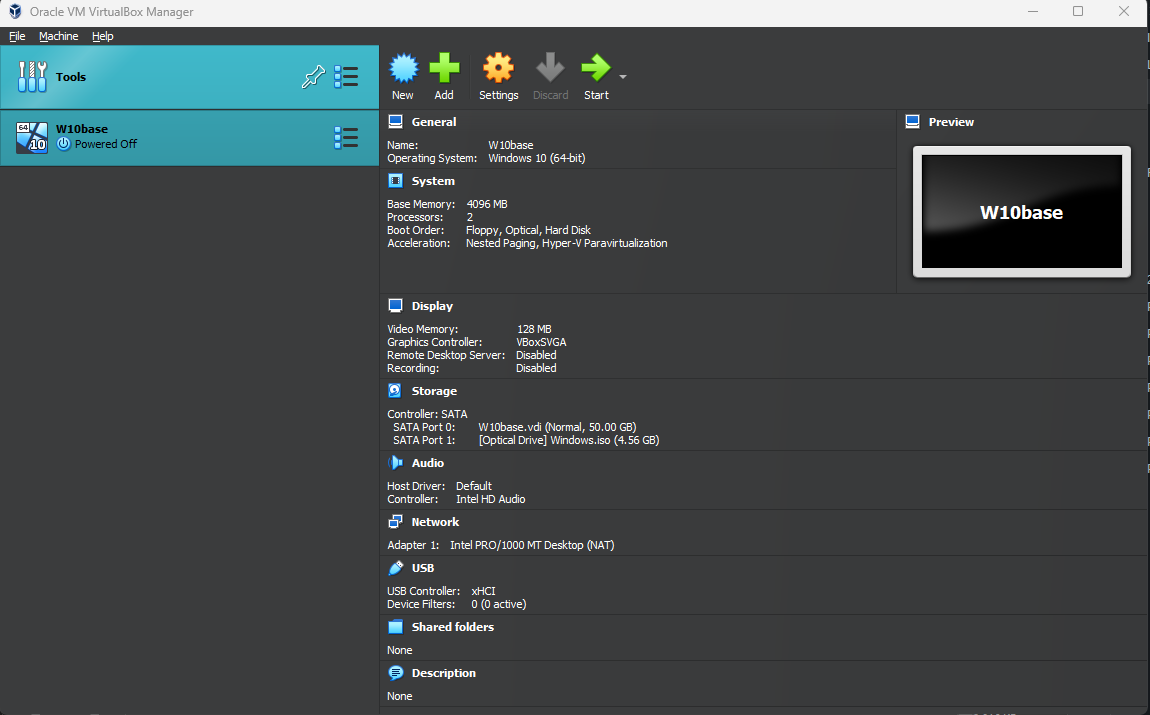Open the Storage settings heading link
The image size is (1150, 715).
click(434, 391)
